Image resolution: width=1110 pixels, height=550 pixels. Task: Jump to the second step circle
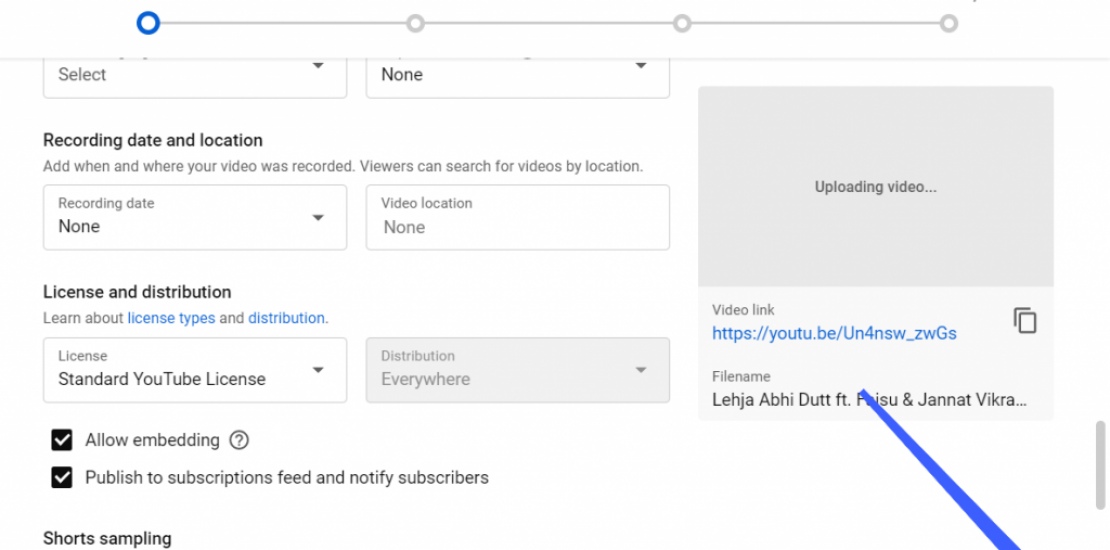415,23
